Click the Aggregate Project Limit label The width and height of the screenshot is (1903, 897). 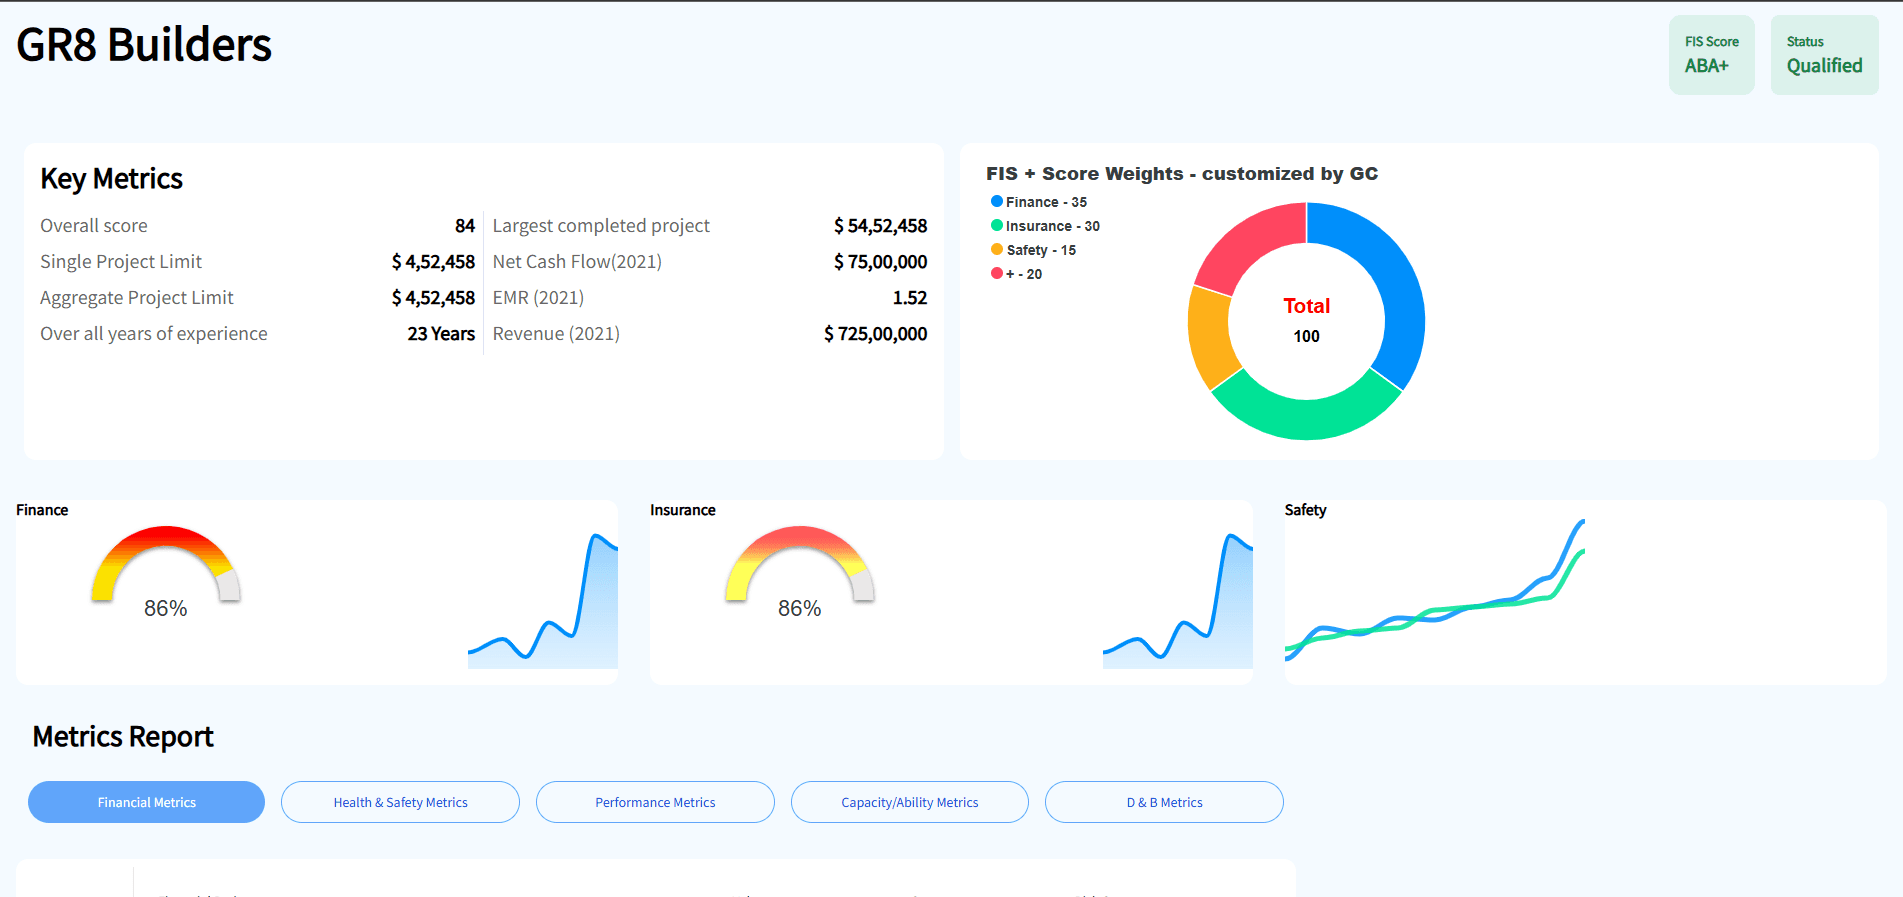tap(137, 298)
